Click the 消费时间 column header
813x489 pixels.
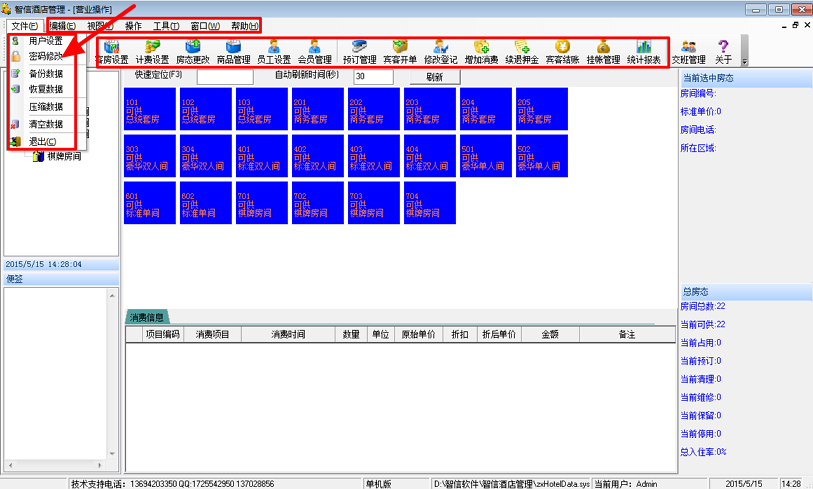click(x=288, y=334)
